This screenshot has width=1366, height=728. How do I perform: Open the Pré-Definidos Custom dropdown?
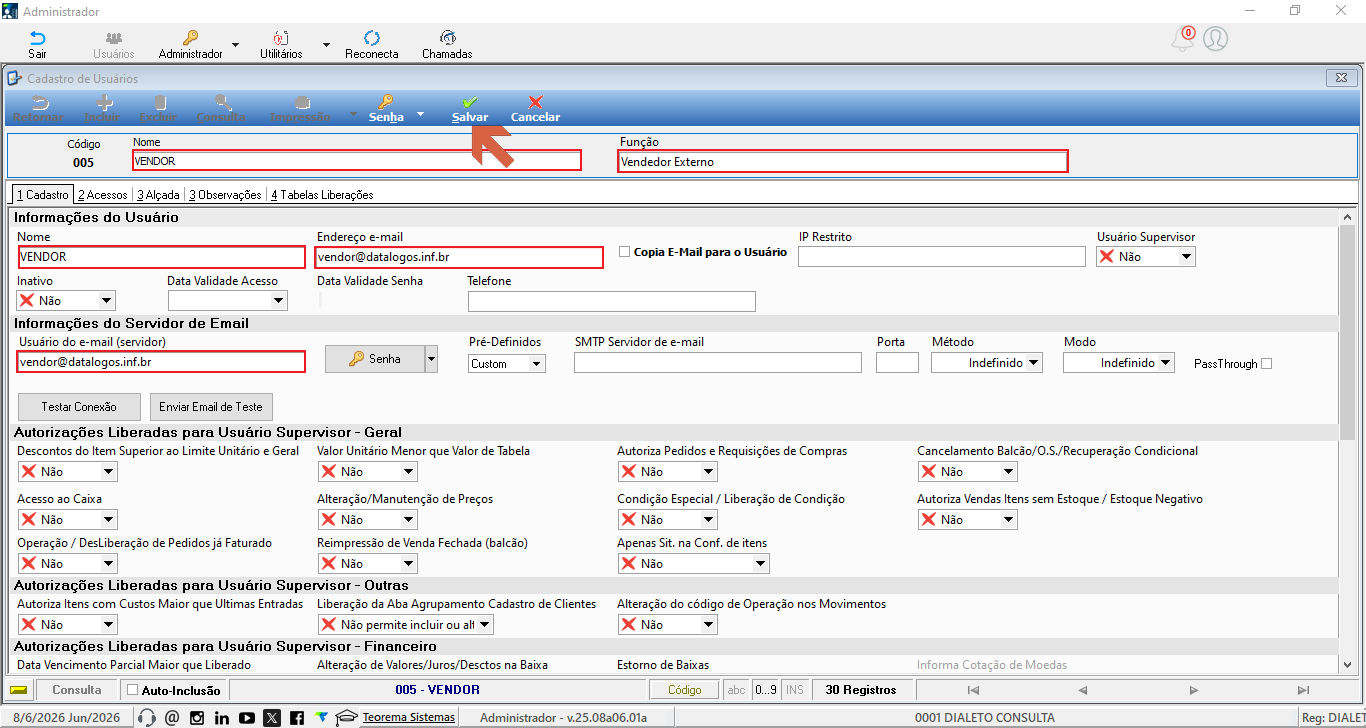pos(537,364)
